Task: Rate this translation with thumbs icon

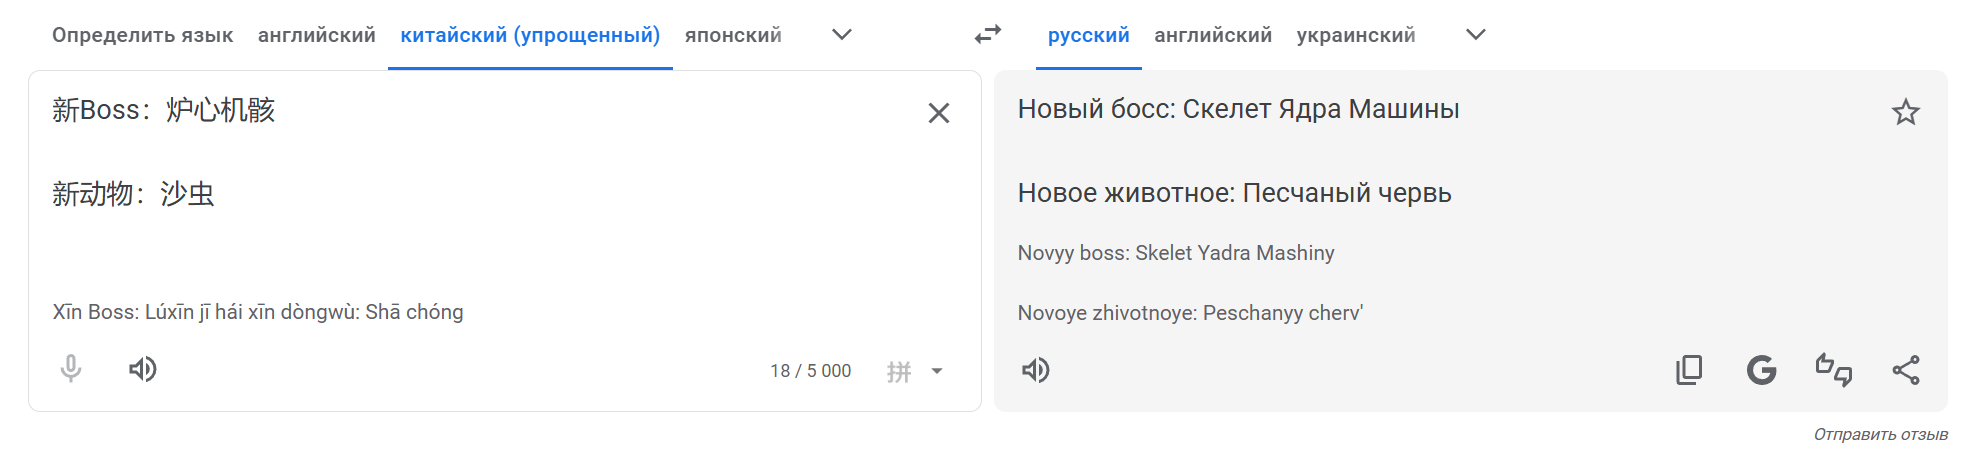Action: [1834, 370]
